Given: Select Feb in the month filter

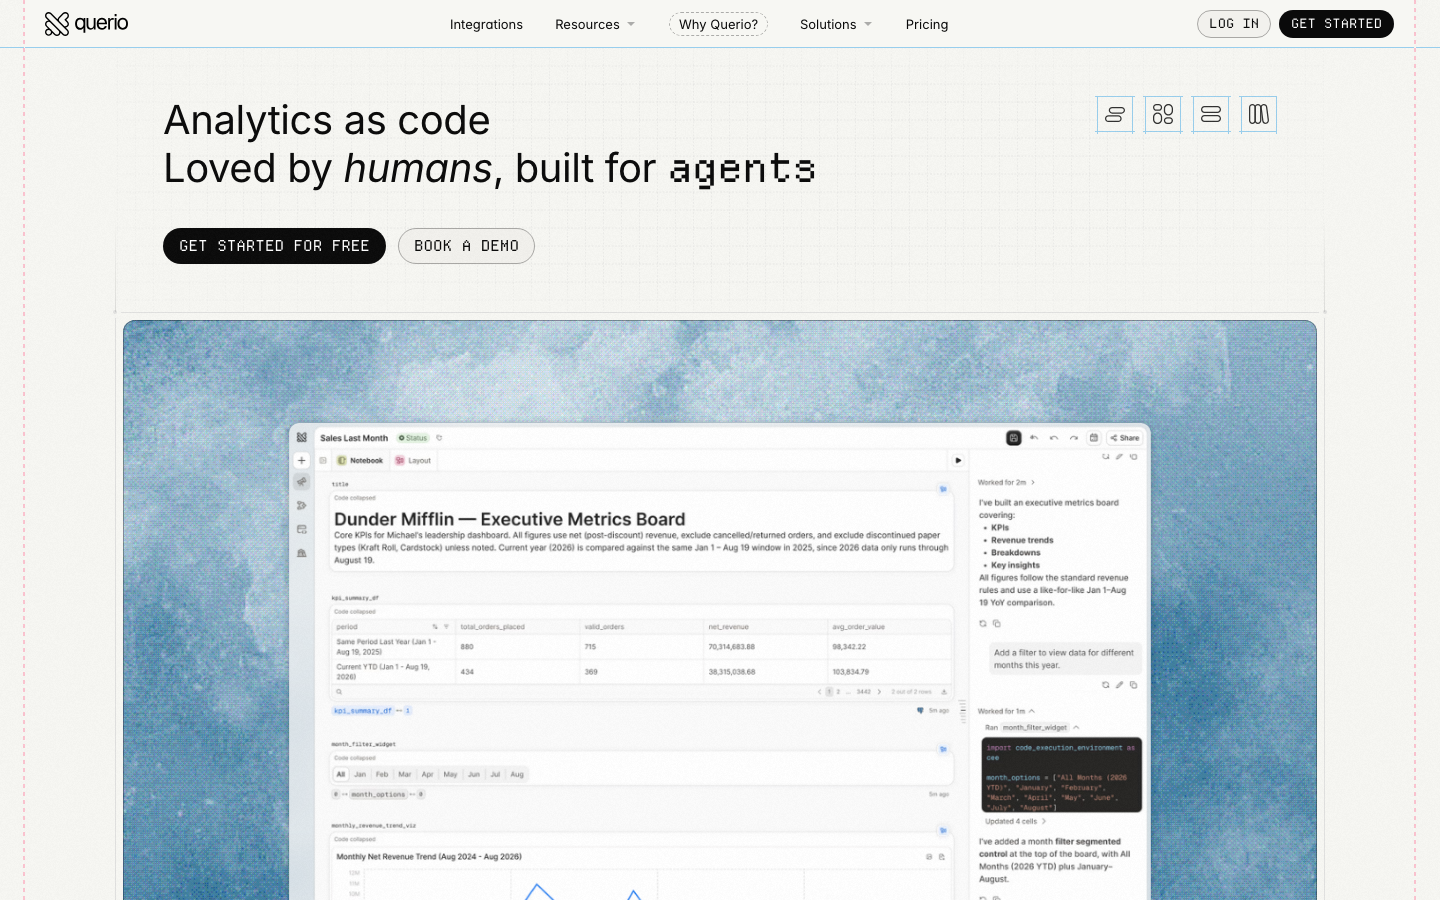Looking at the screenshot, I should (x=382, y=774).
